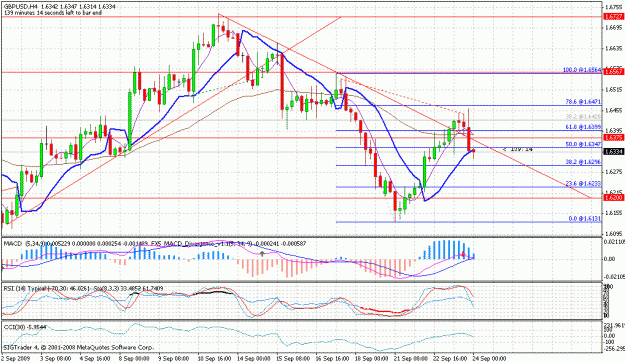
Task: Click the '23.6 @1.6233' Fibonacci label
Action: point(583,184)
